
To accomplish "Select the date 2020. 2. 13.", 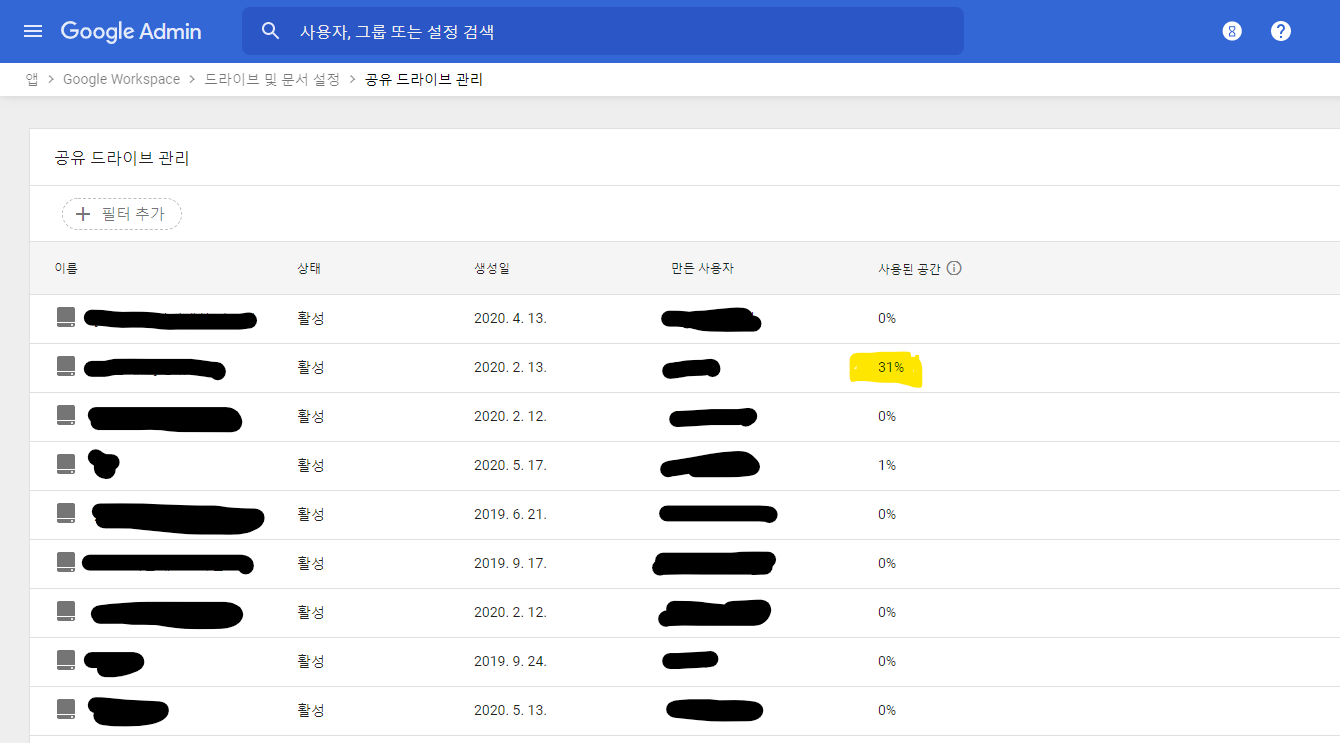I will [x=510, y=367].
